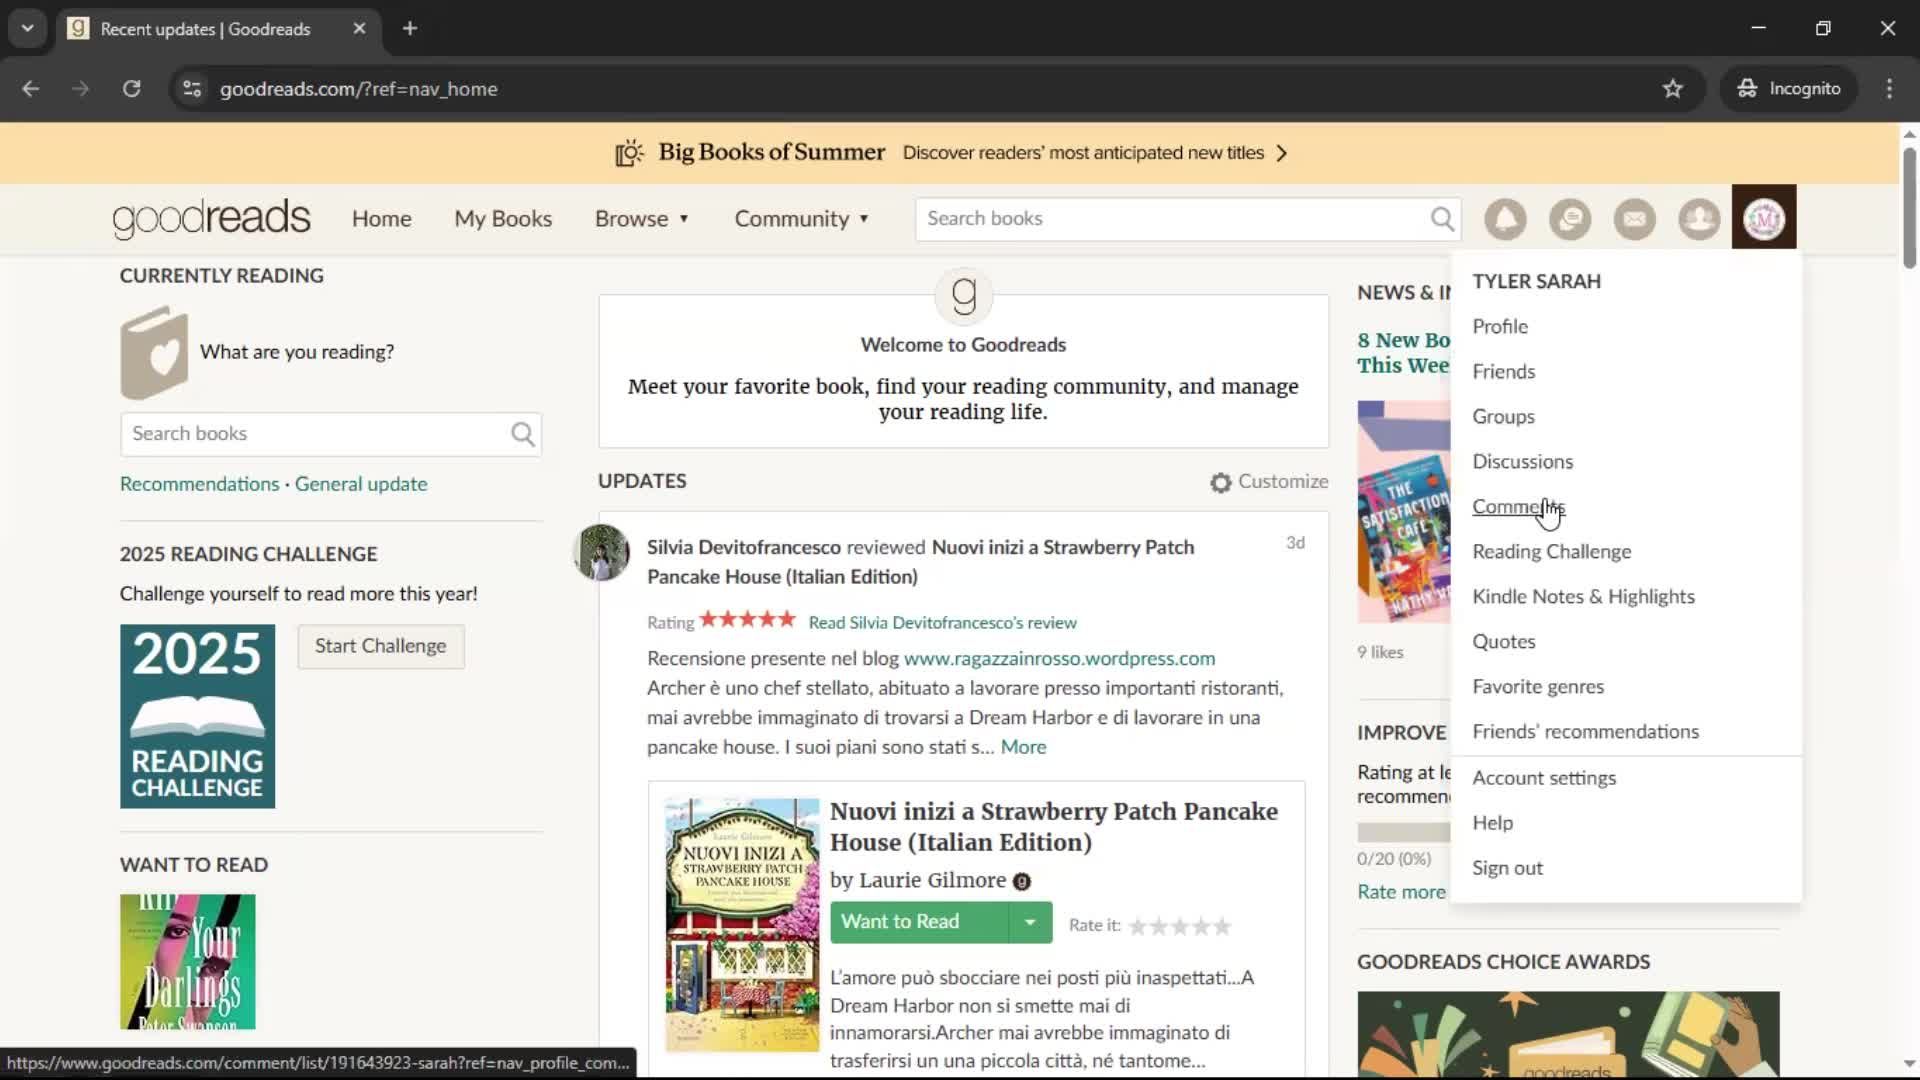Open the Nuovi inizi book title link
The width and height of the screenshot is (1920, 1080).
coord(1053,827)
